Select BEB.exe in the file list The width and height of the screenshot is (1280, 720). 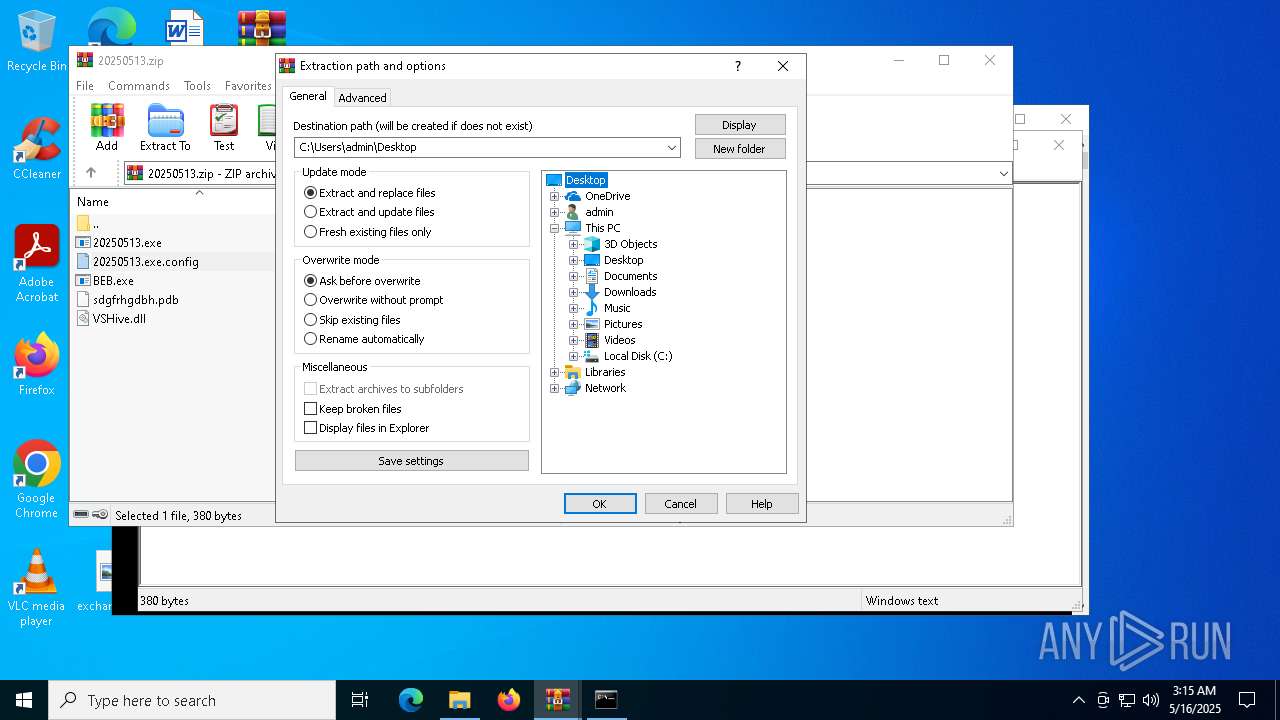pos(113,281)
